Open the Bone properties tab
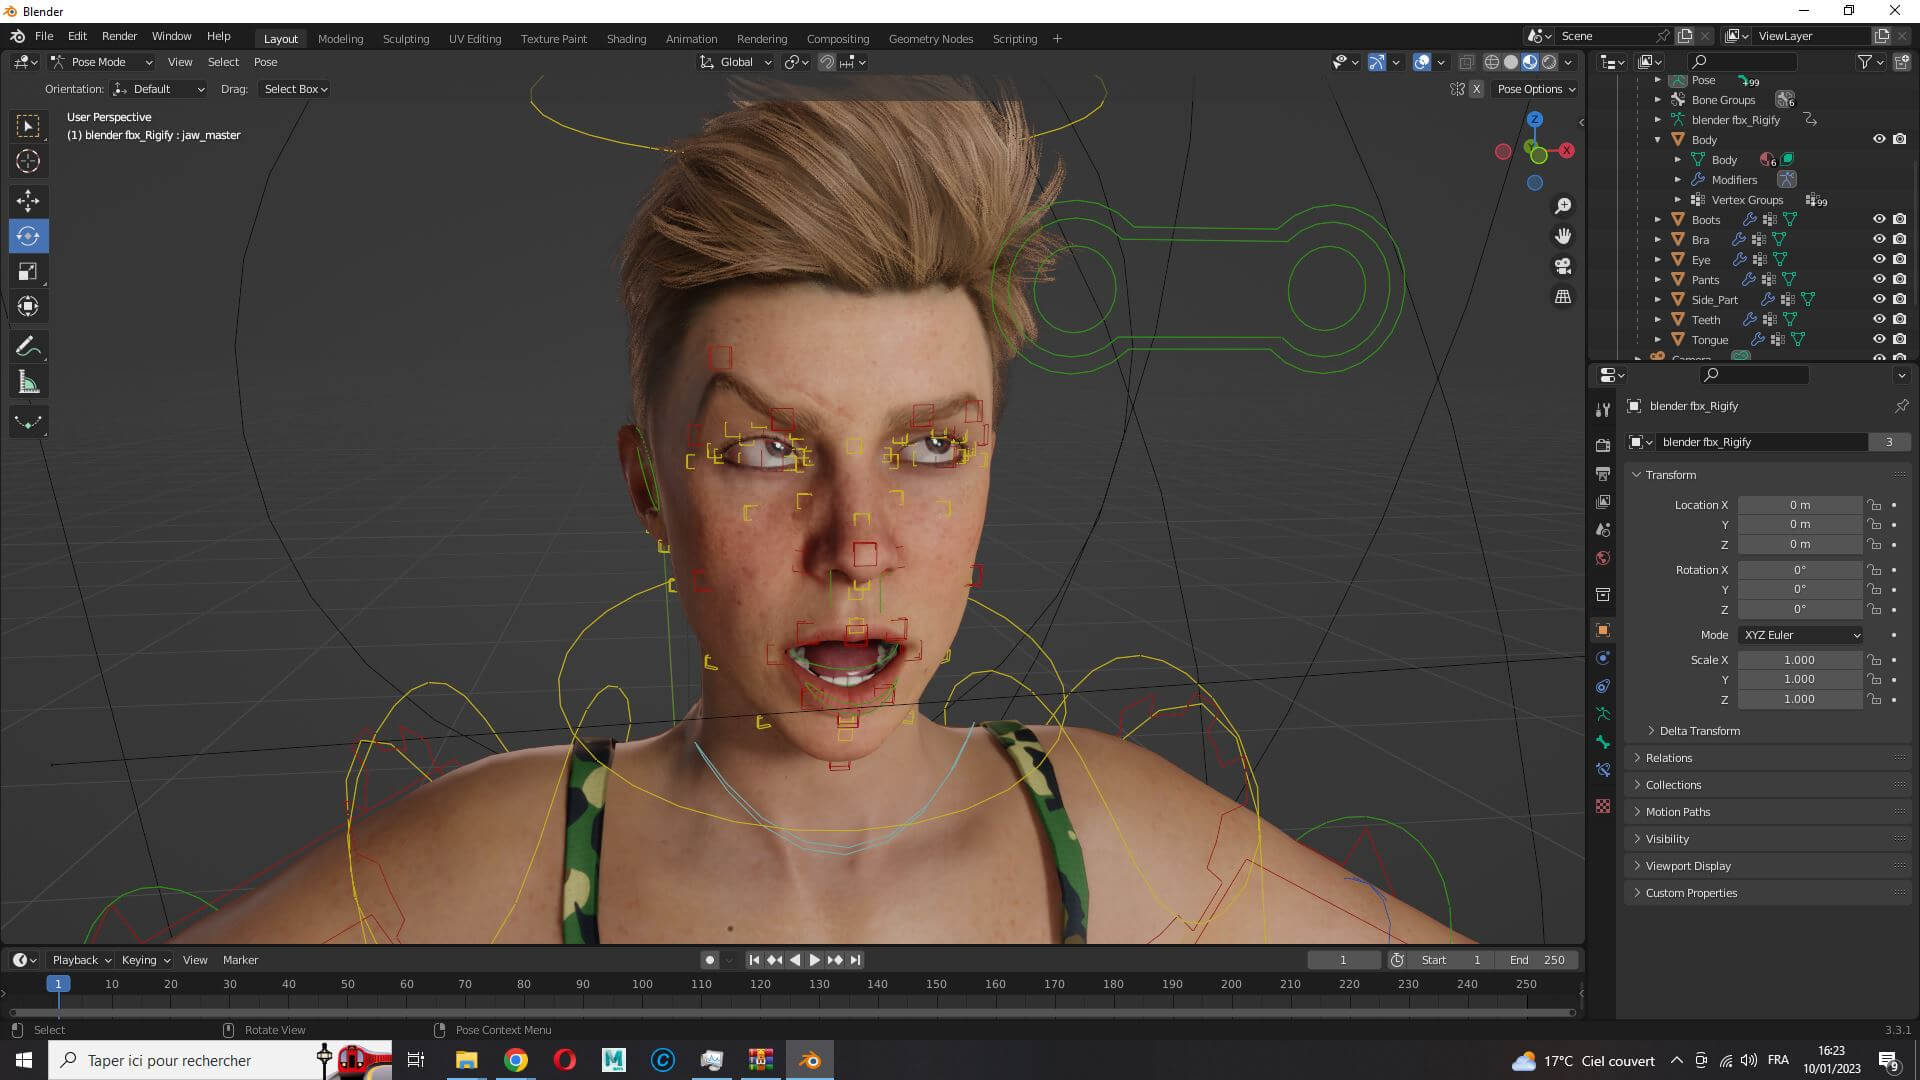Image resolution: width=1920 pixels, height=1080 pixels. [1603, 742]
